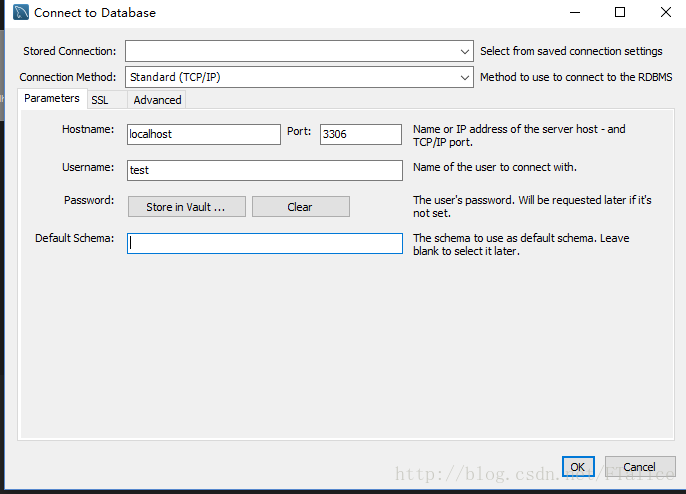This screenshot has height=494, width=686.
Task: Maximize the Connect to Database window
Action: [x=620, y=12]
